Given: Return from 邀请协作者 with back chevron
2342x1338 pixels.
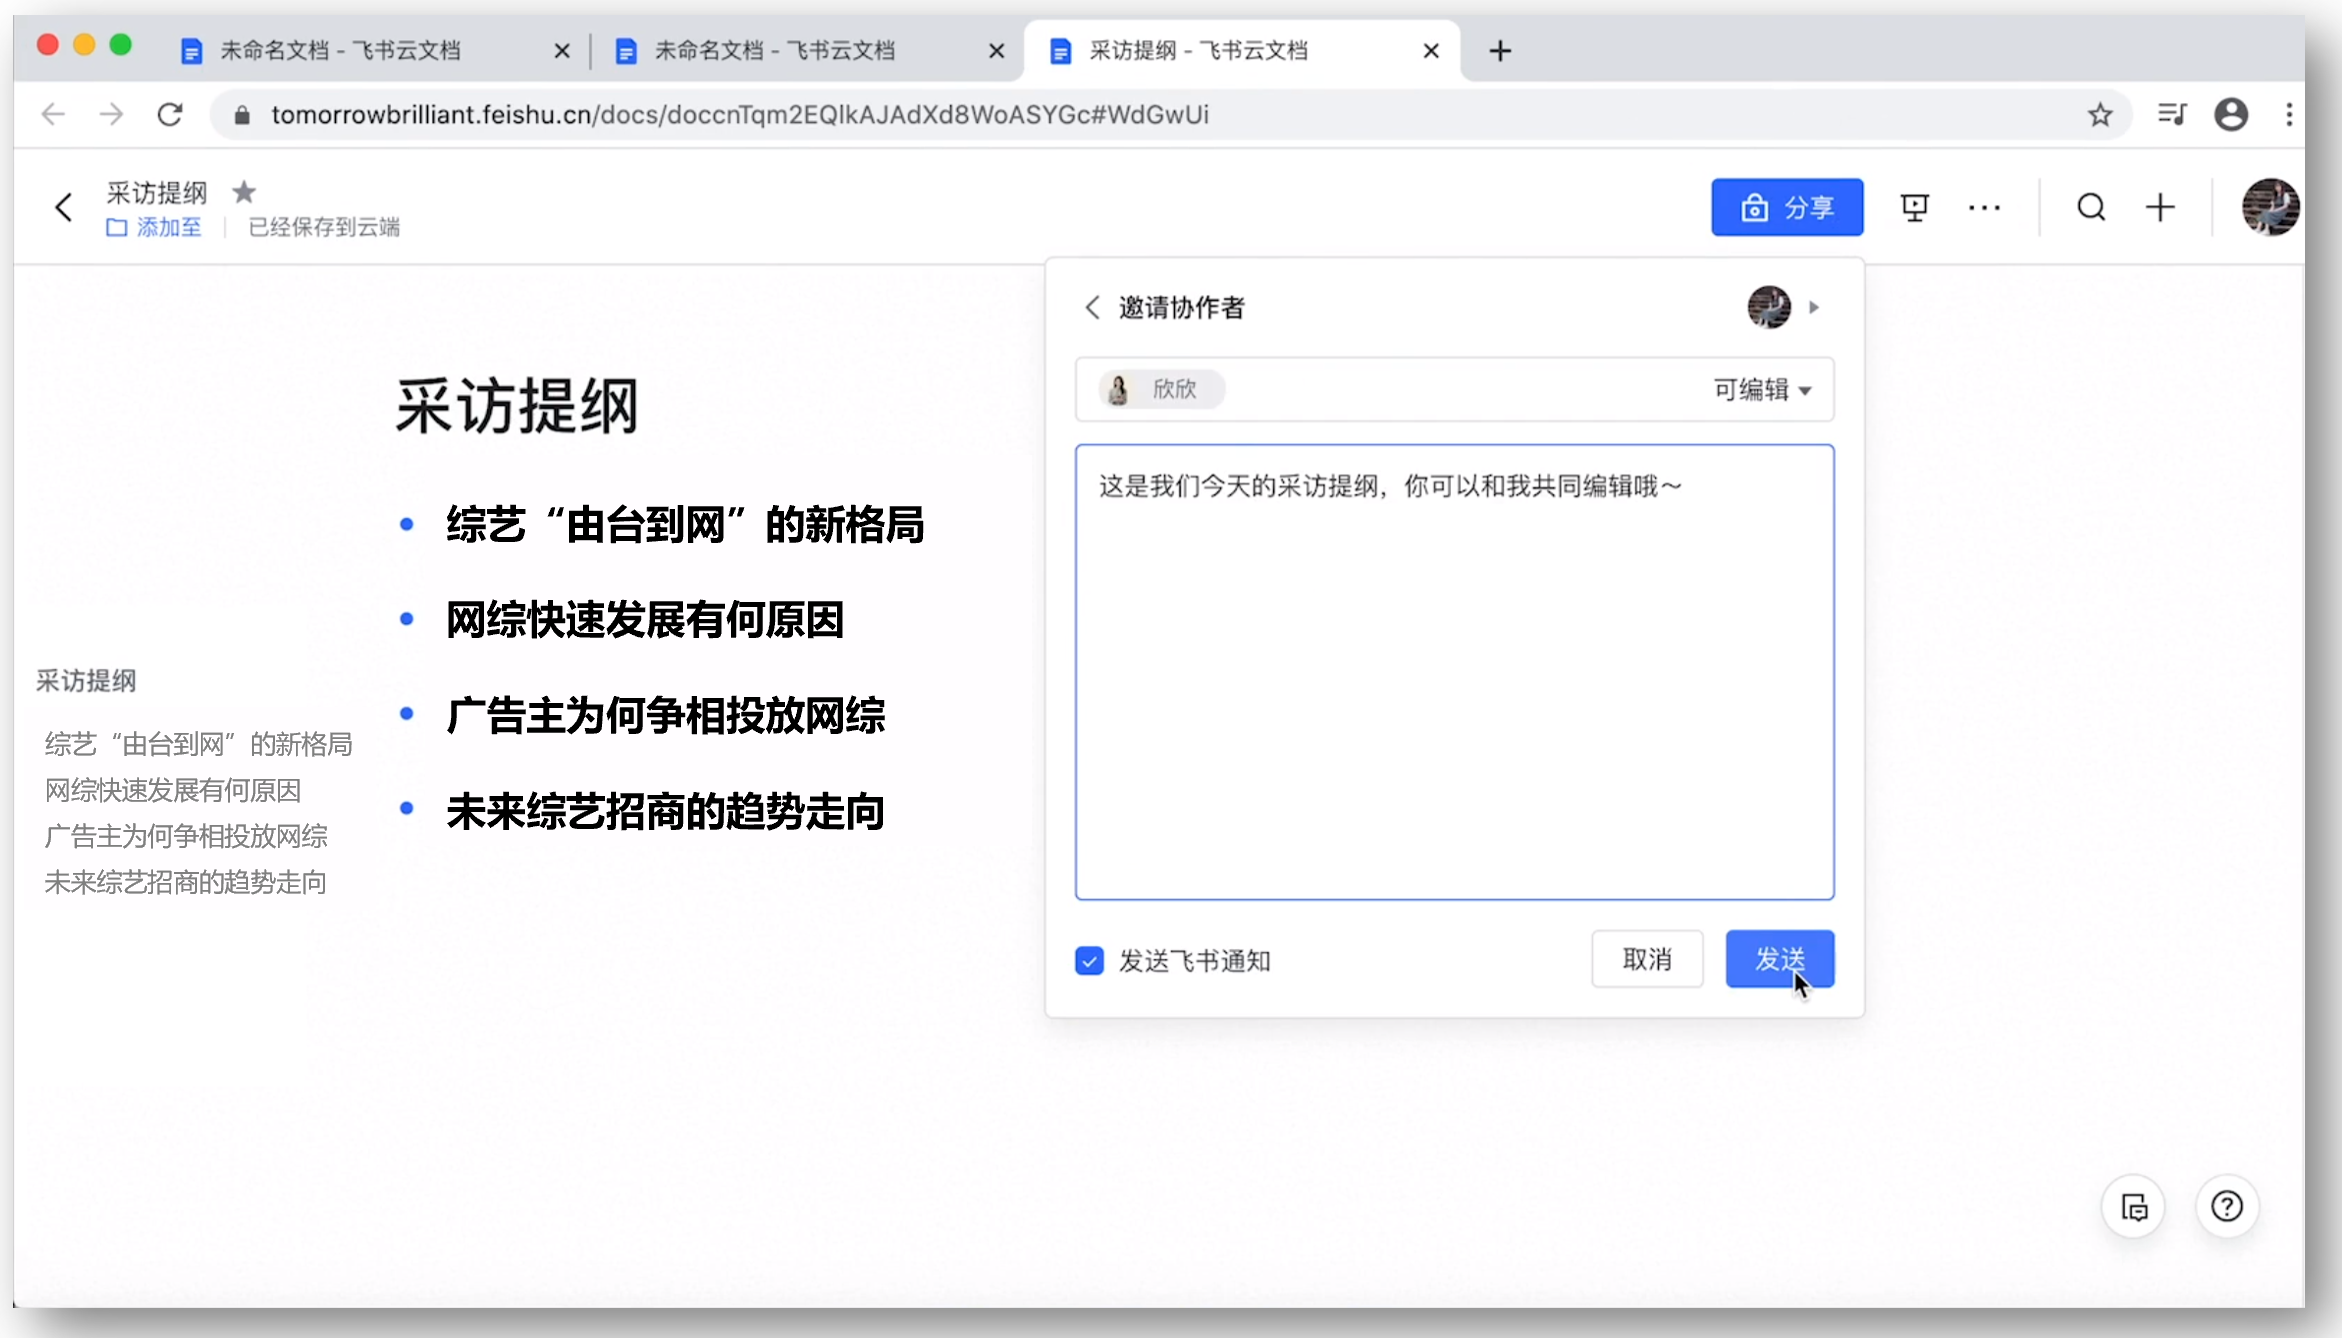Looking at the screenshot, I should (1092, 307).
